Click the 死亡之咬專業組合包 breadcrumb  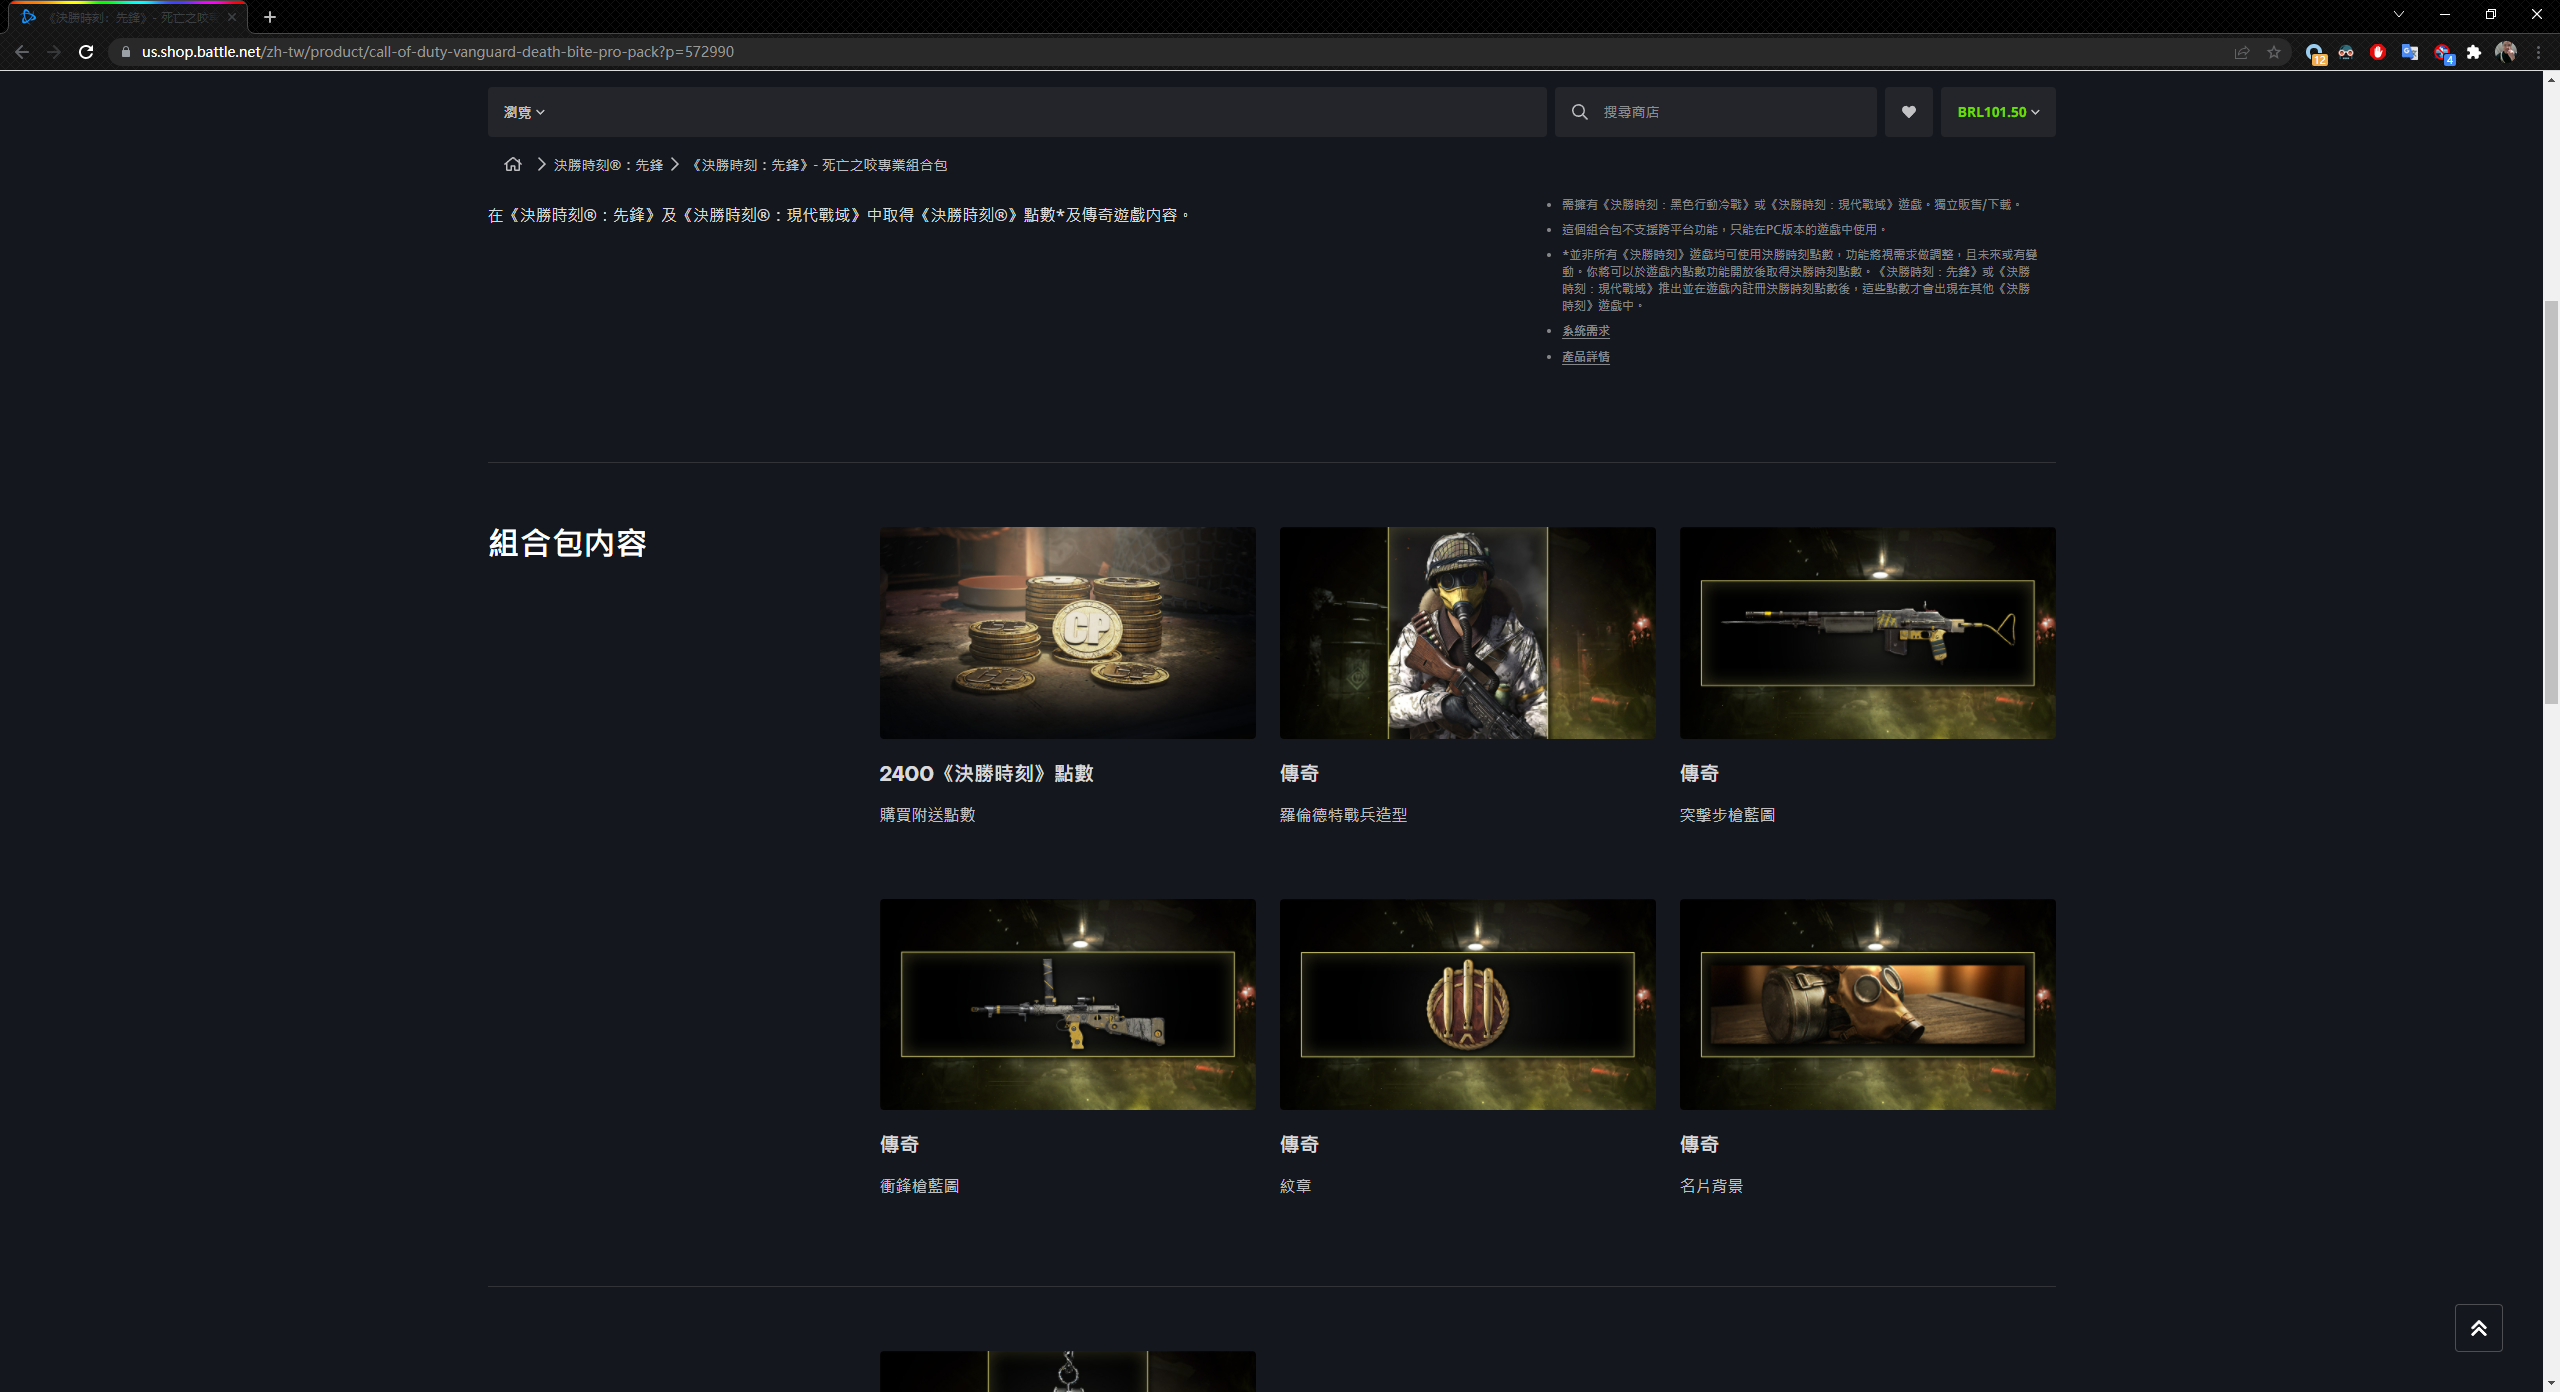820,165
